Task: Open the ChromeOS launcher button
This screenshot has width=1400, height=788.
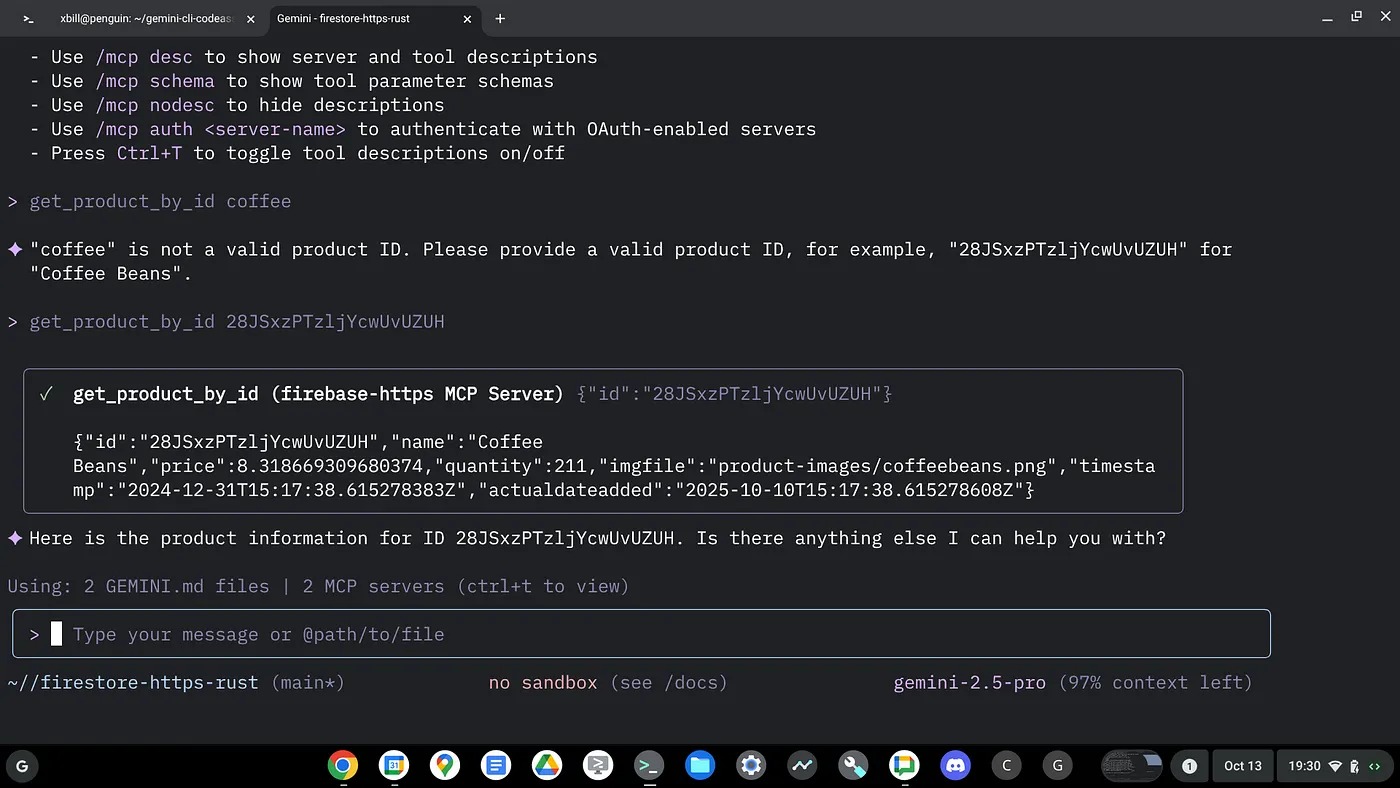Action: click(22, 766)
